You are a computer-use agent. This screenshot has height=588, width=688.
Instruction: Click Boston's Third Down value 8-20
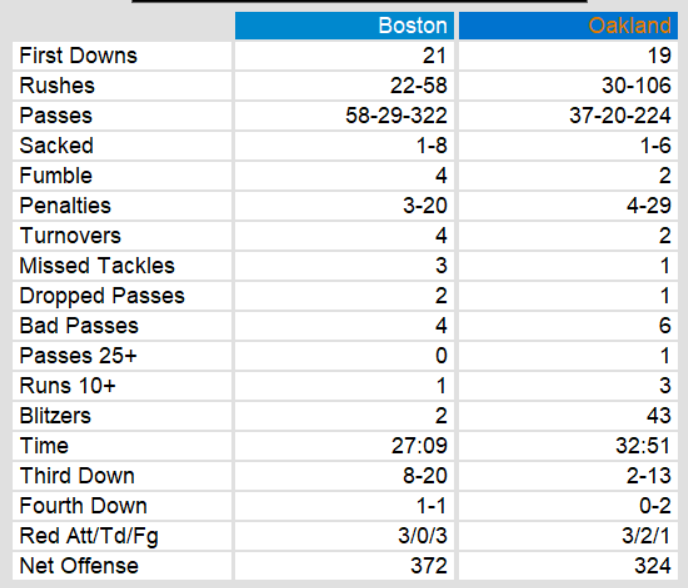(424, 476)
